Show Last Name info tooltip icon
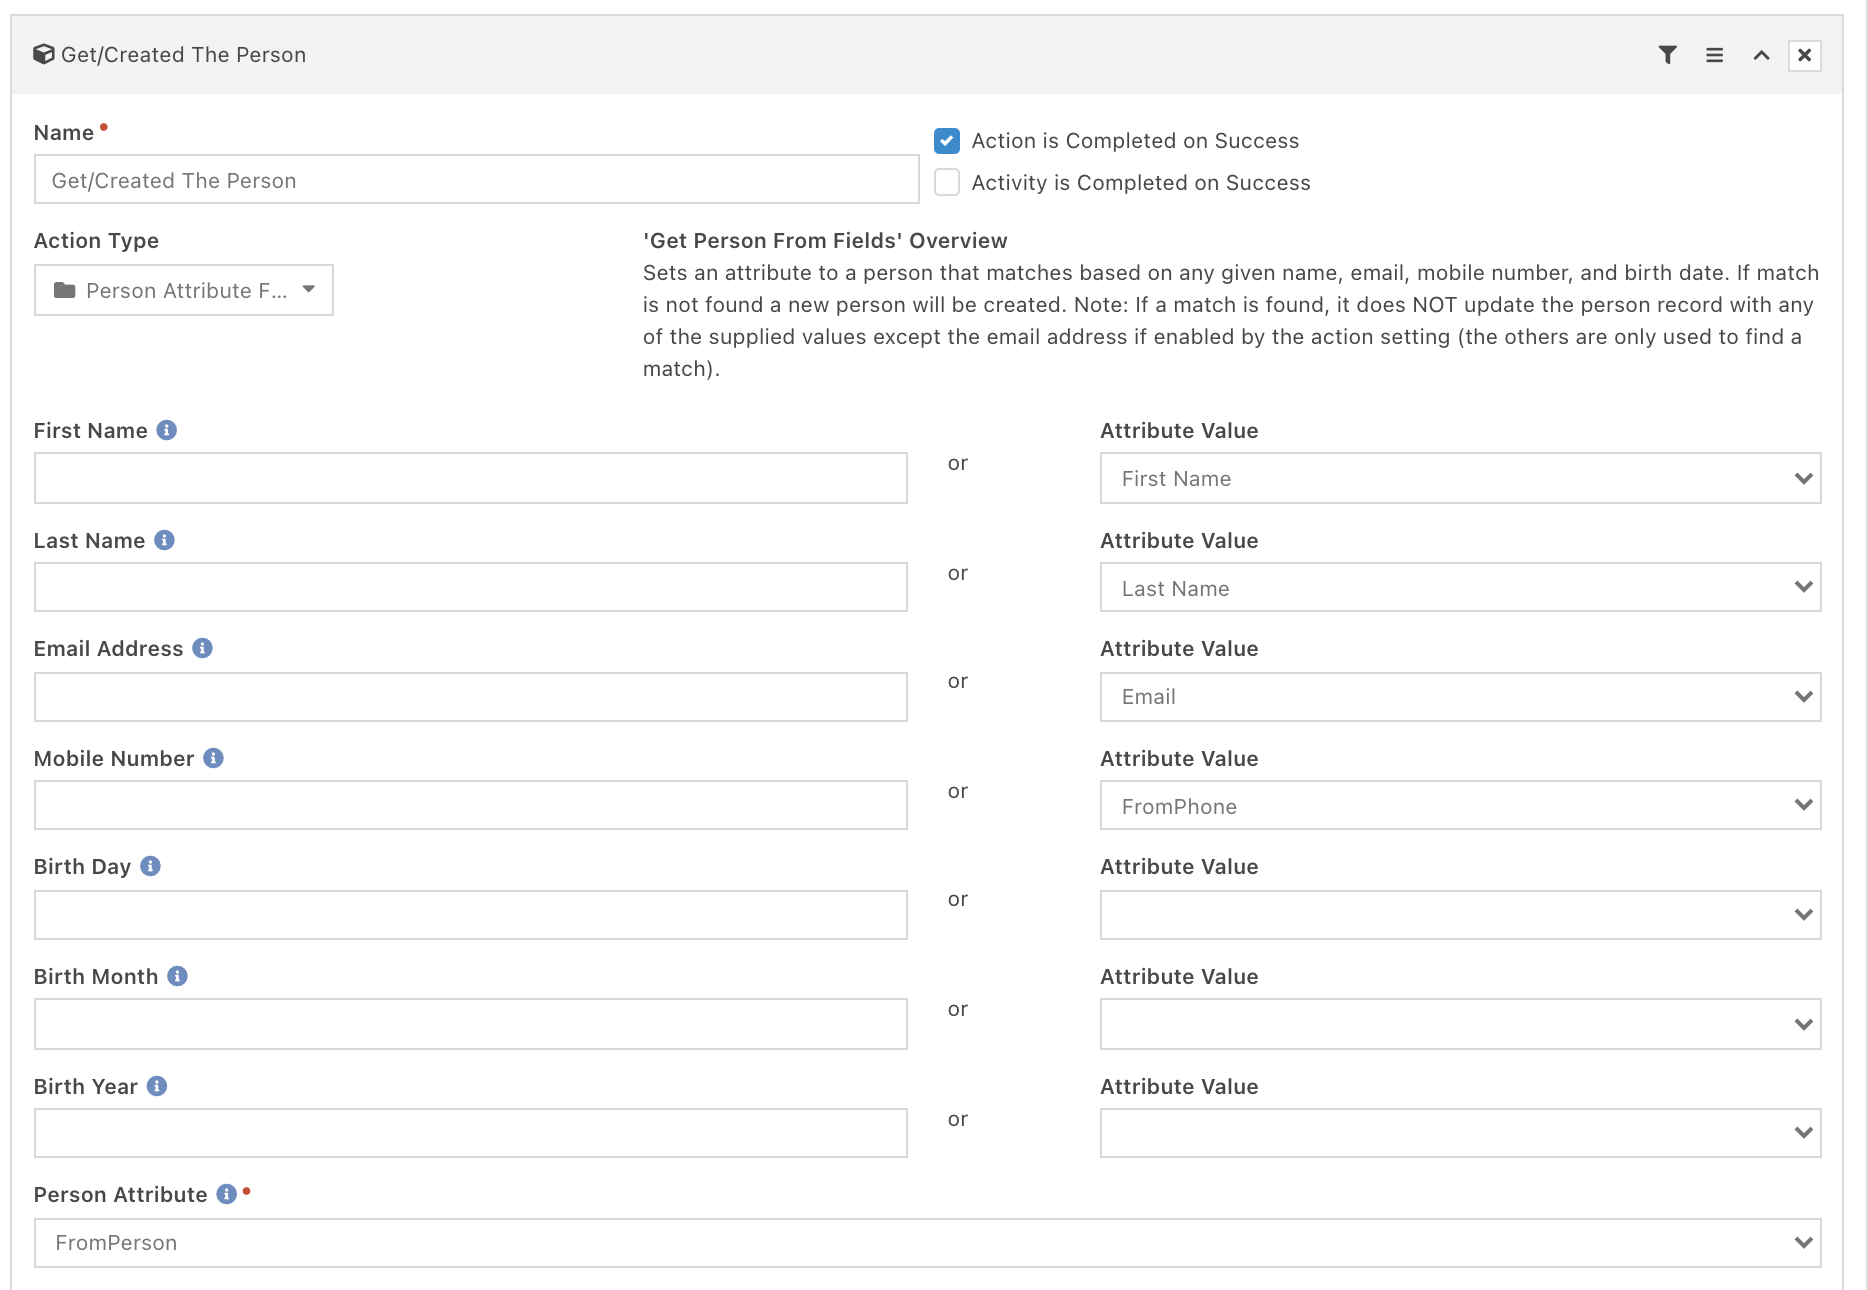The image size is (1868, 1290). pyautogui.click(x=165, y=540)
